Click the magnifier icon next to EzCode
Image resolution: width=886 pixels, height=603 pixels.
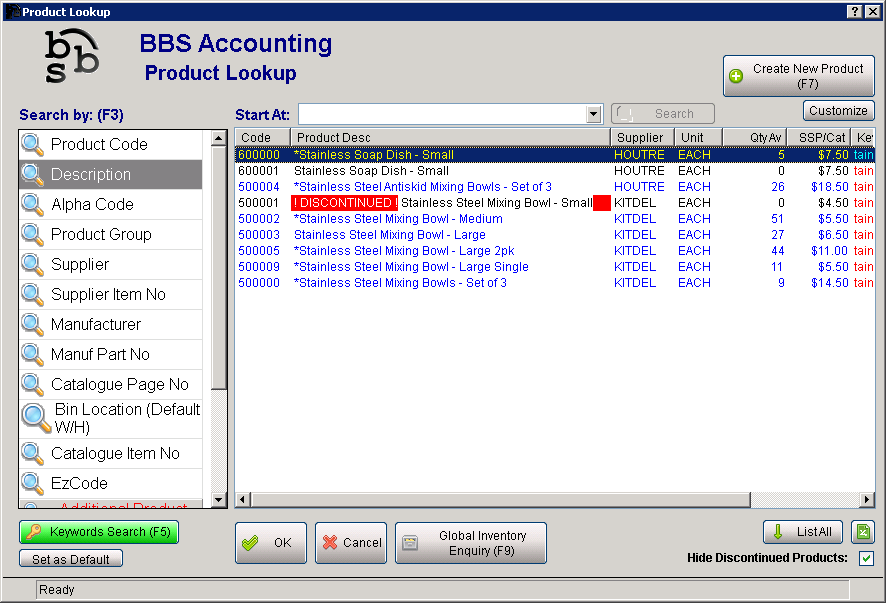click(33, 483)
